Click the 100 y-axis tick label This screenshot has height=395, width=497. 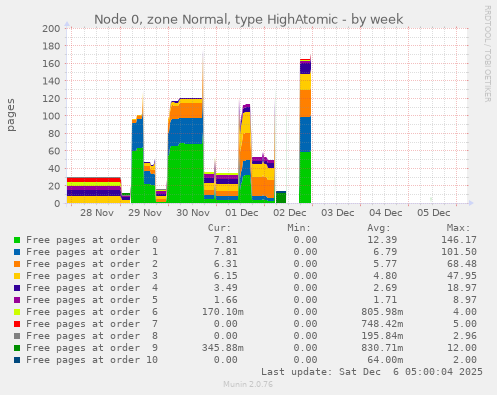coord(51,116)
